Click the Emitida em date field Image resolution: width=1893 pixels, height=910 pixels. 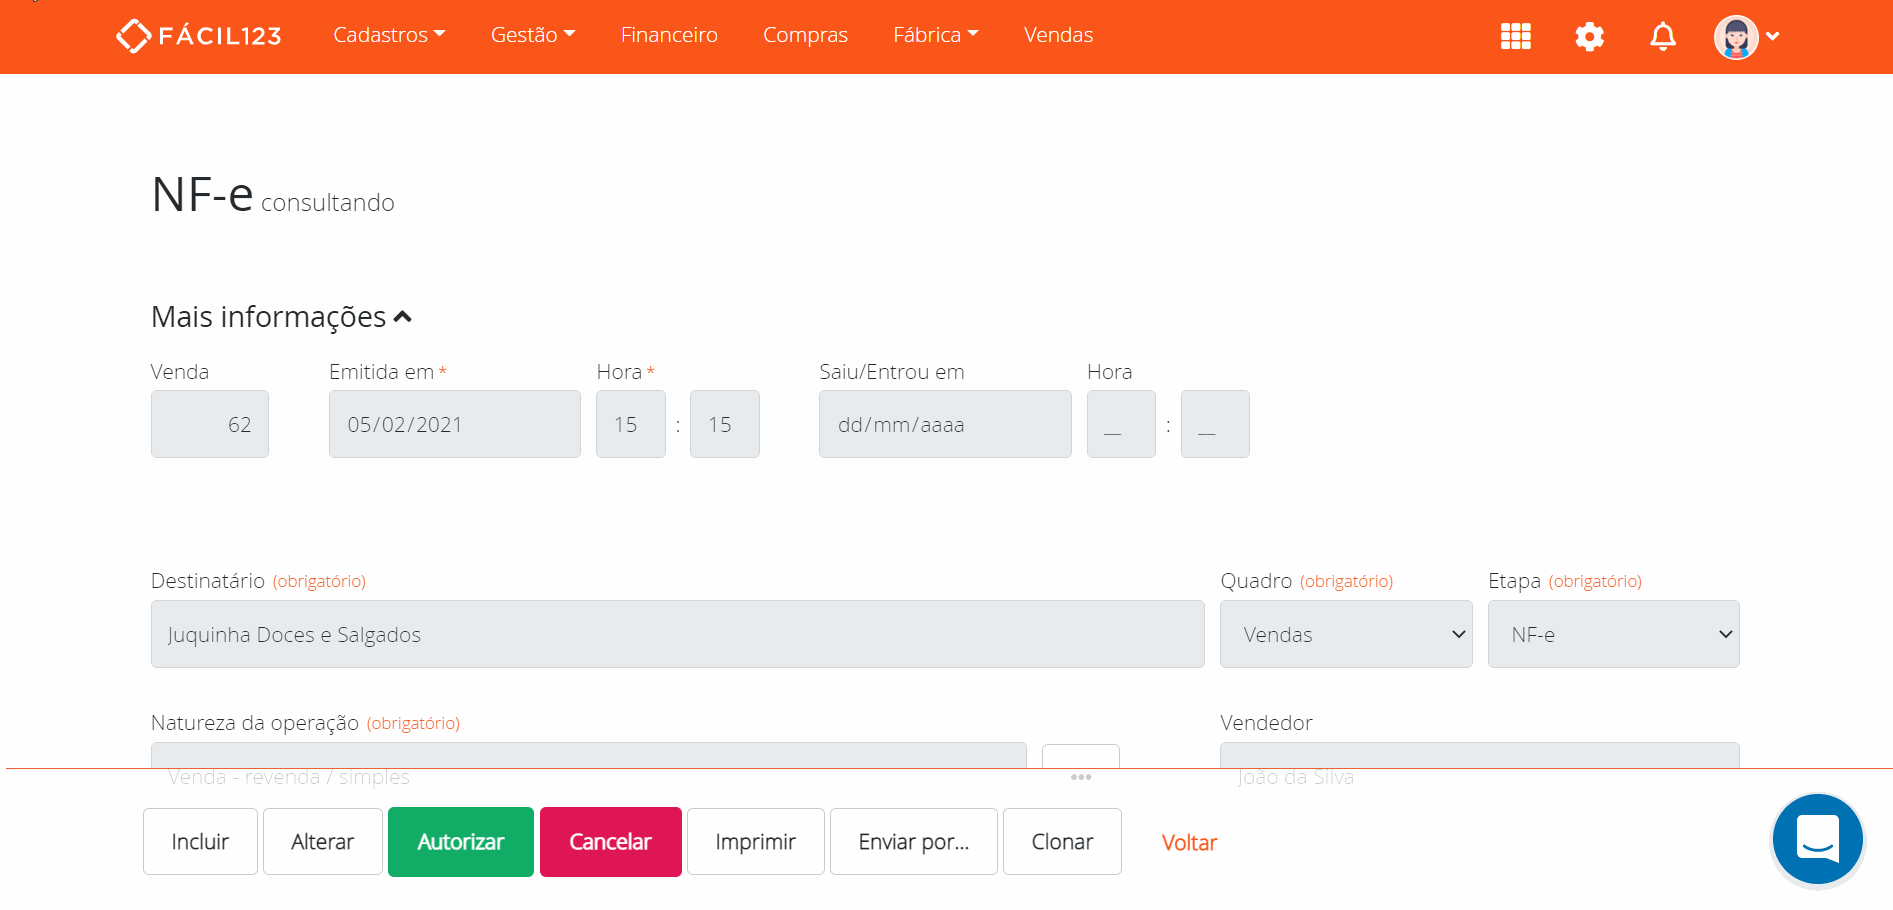(x=455, y=424)
